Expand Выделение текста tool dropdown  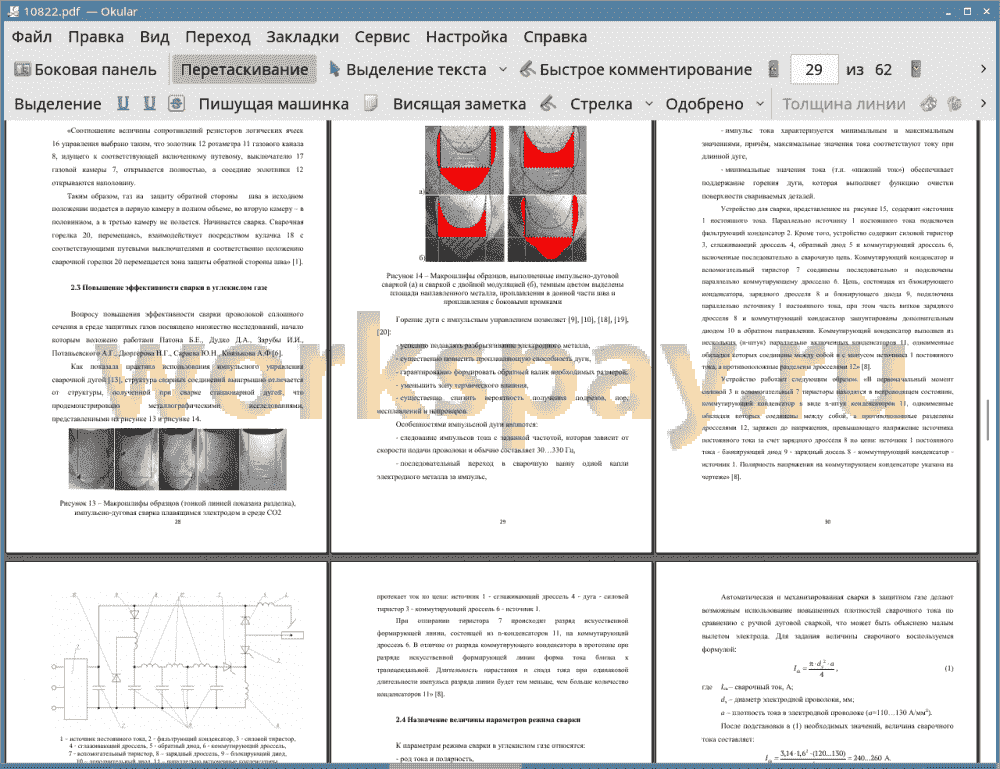coord(503,70)
